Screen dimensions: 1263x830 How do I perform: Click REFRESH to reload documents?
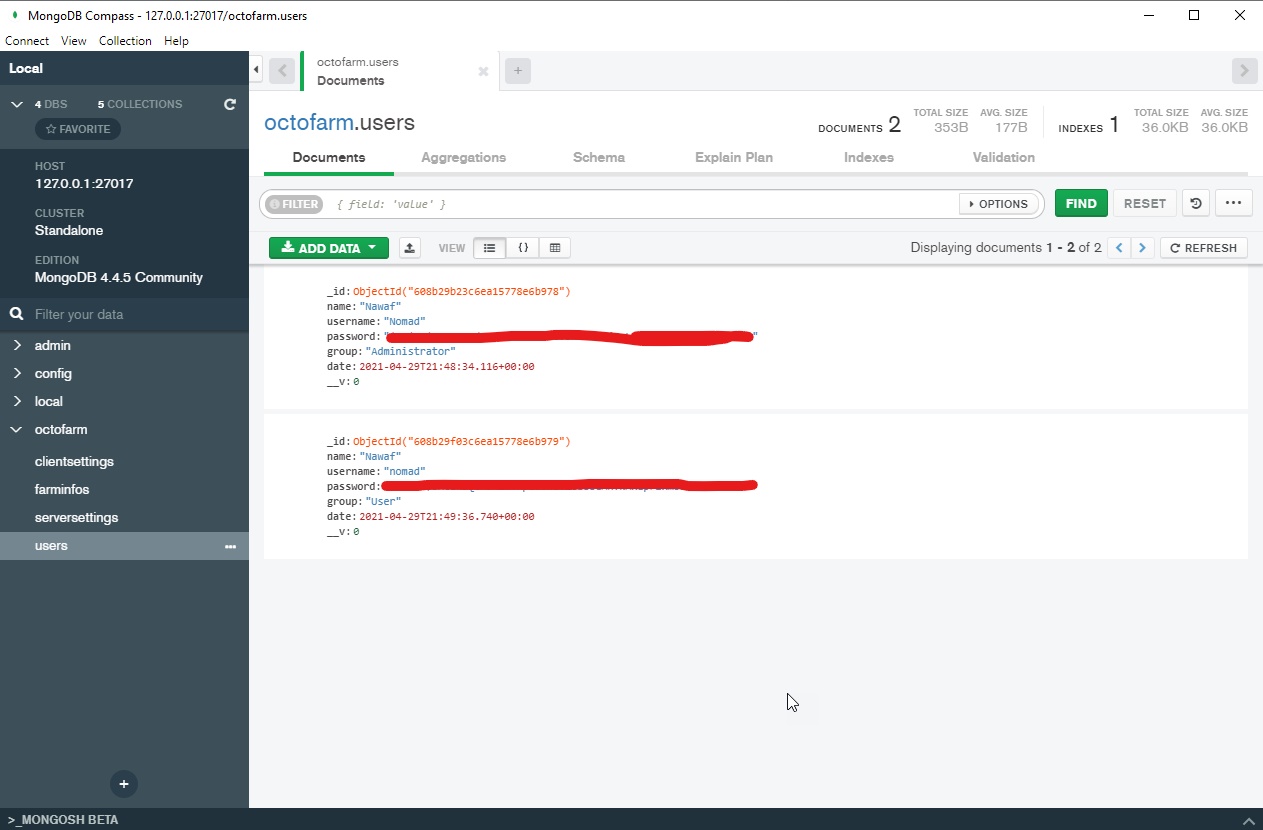(x=1203, y=247)
